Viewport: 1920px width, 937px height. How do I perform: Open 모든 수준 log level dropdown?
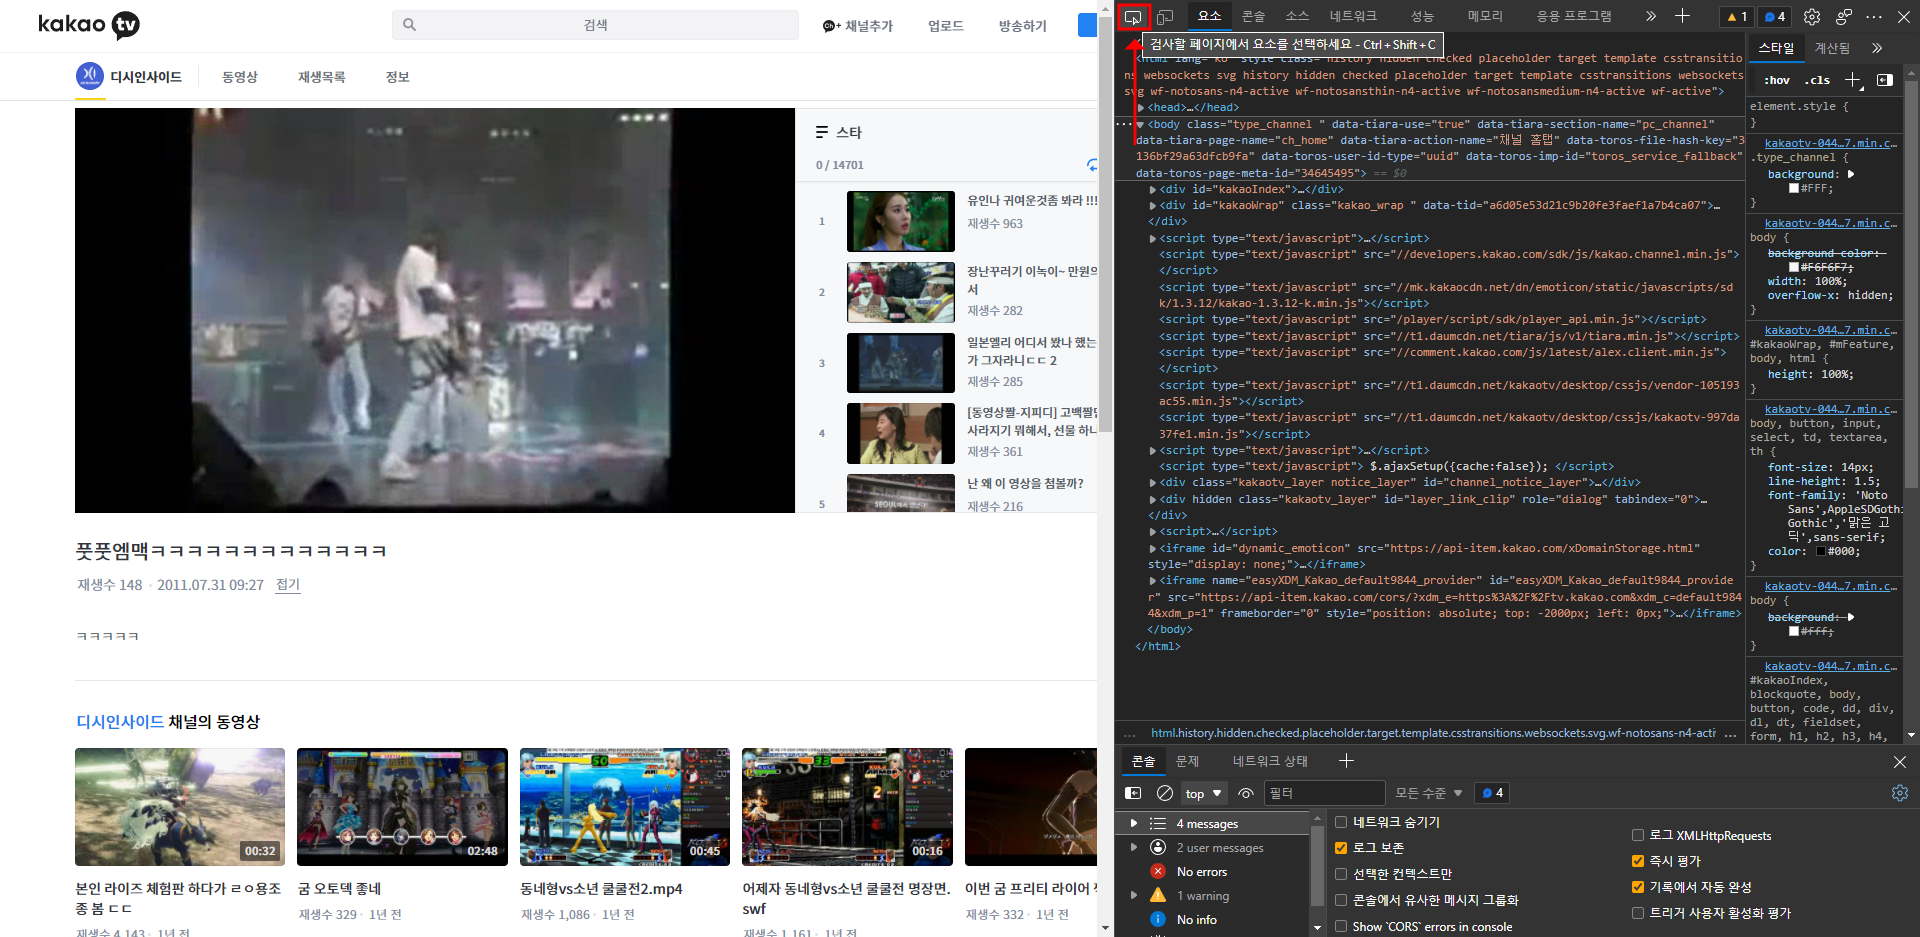pos(1428,793)
